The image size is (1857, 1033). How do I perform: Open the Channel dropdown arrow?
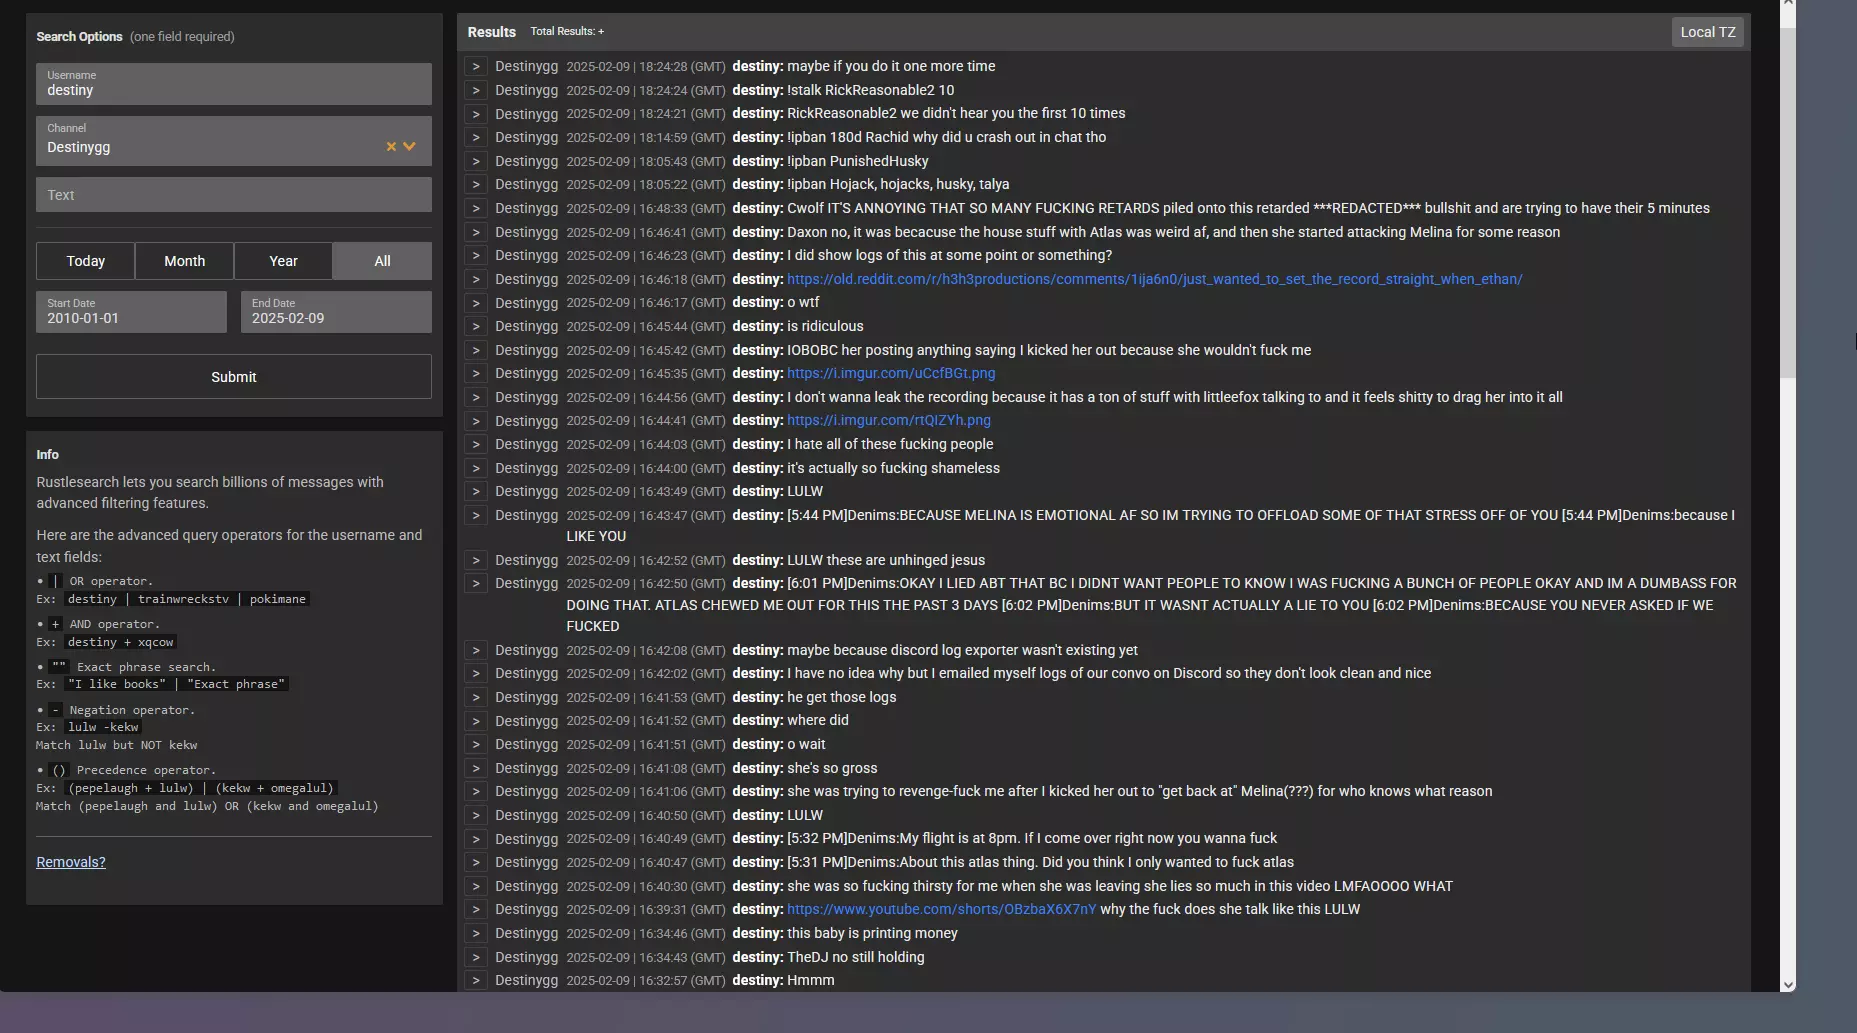tap(409, 146)
